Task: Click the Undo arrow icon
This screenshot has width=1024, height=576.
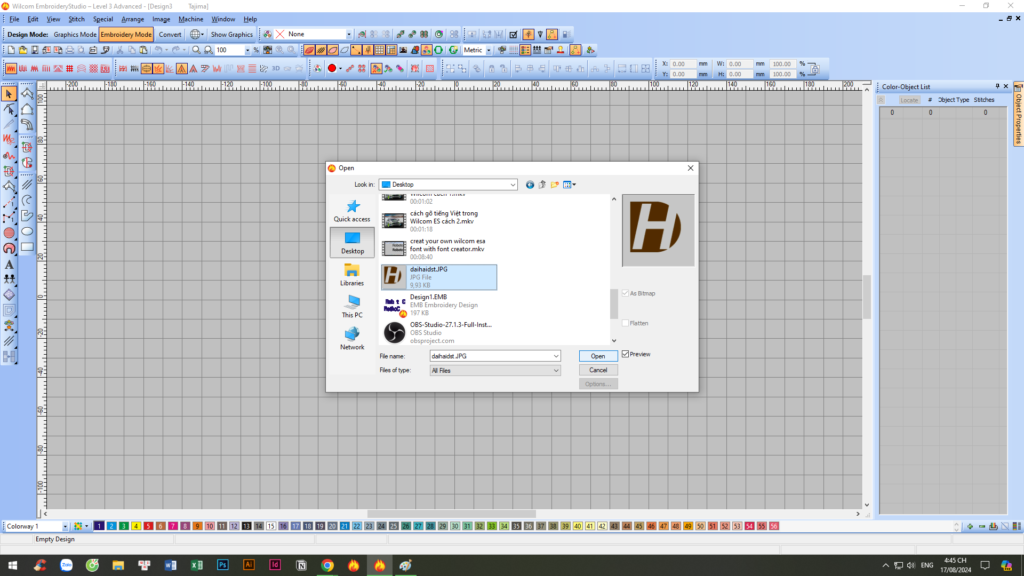Action: point(159,50)
